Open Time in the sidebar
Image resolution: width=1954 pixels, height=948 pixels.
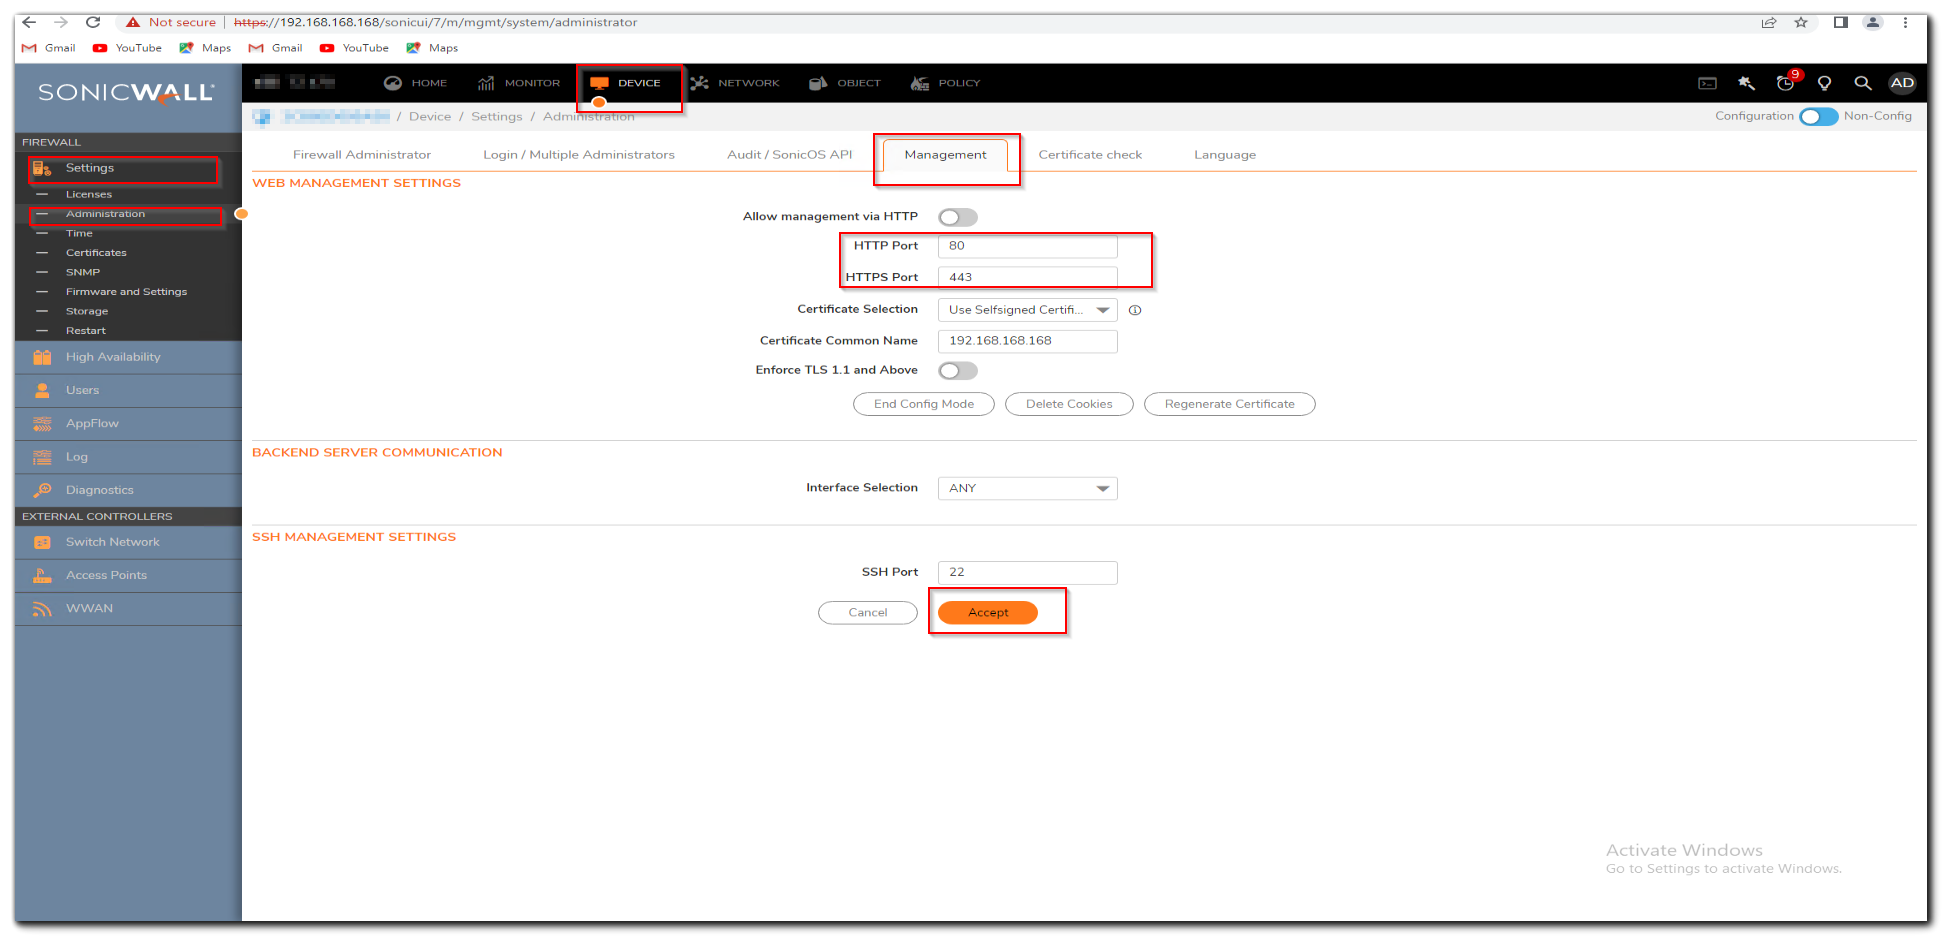[79, 234]
